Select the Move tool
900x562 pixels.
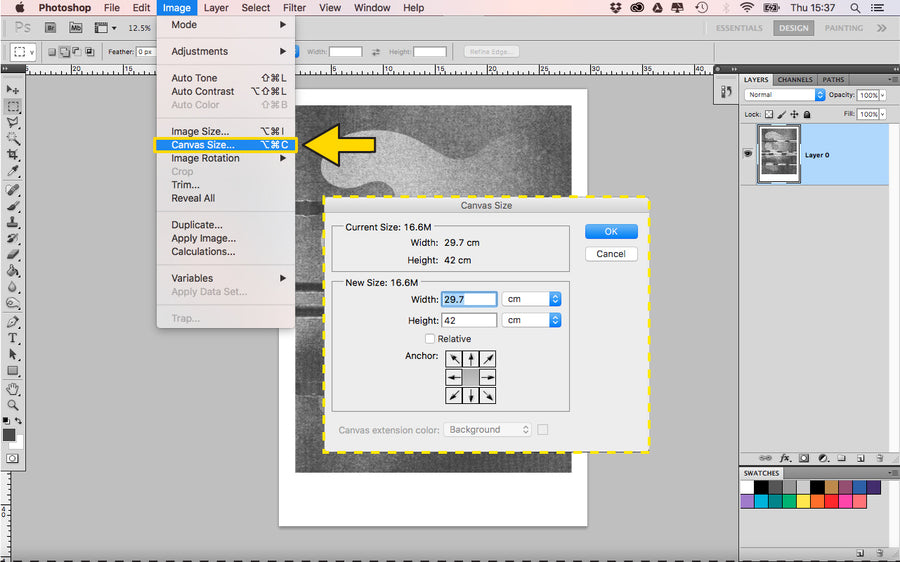[x=13, y=90]
